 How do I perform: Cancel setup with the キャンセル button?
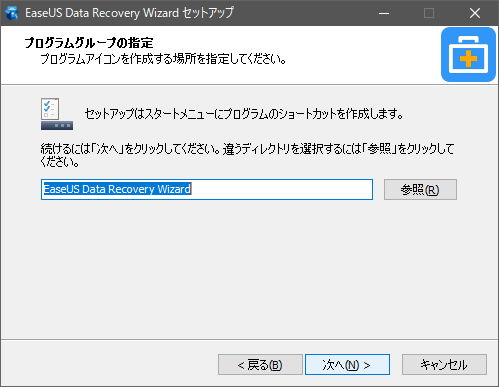(444, 365)
